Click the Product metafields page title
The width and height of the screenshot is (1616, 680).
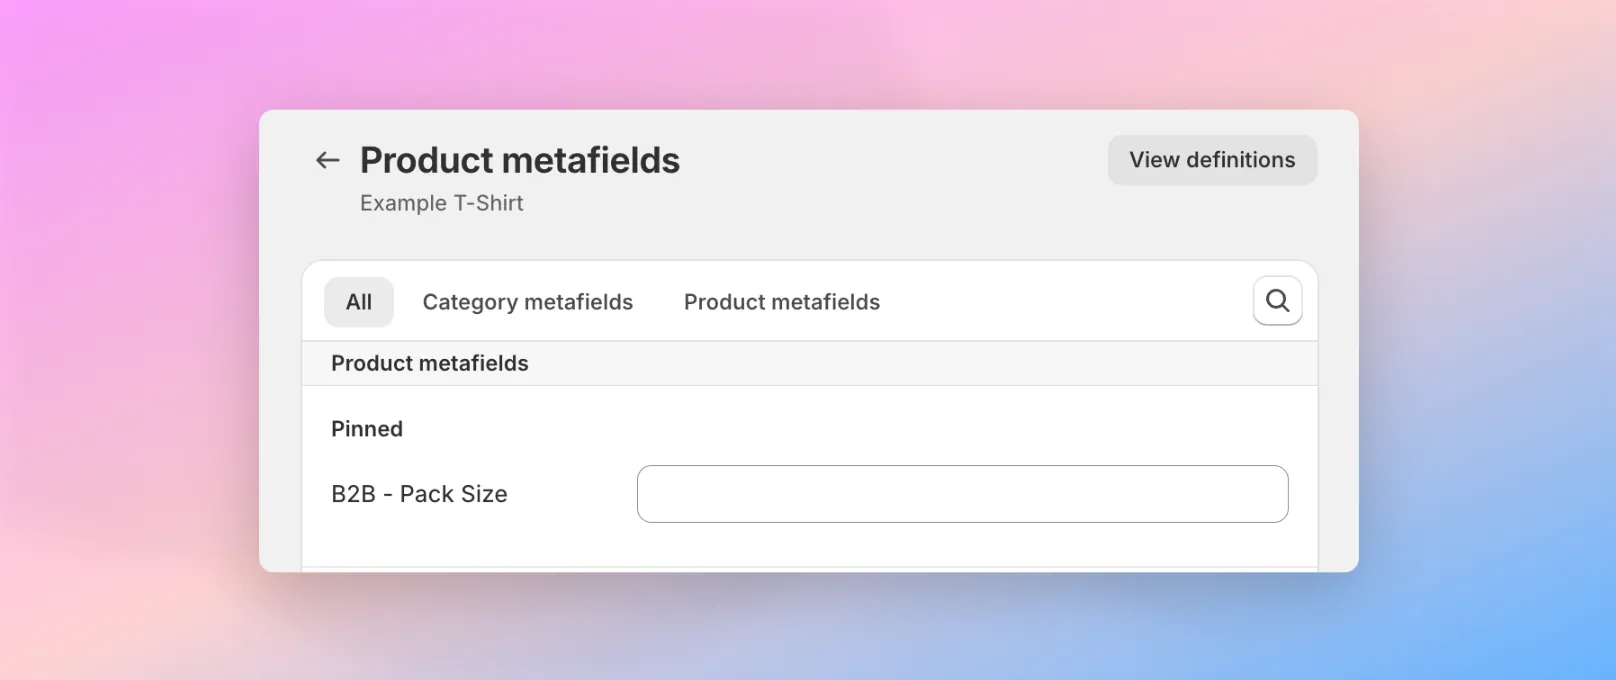click(520, 160)
